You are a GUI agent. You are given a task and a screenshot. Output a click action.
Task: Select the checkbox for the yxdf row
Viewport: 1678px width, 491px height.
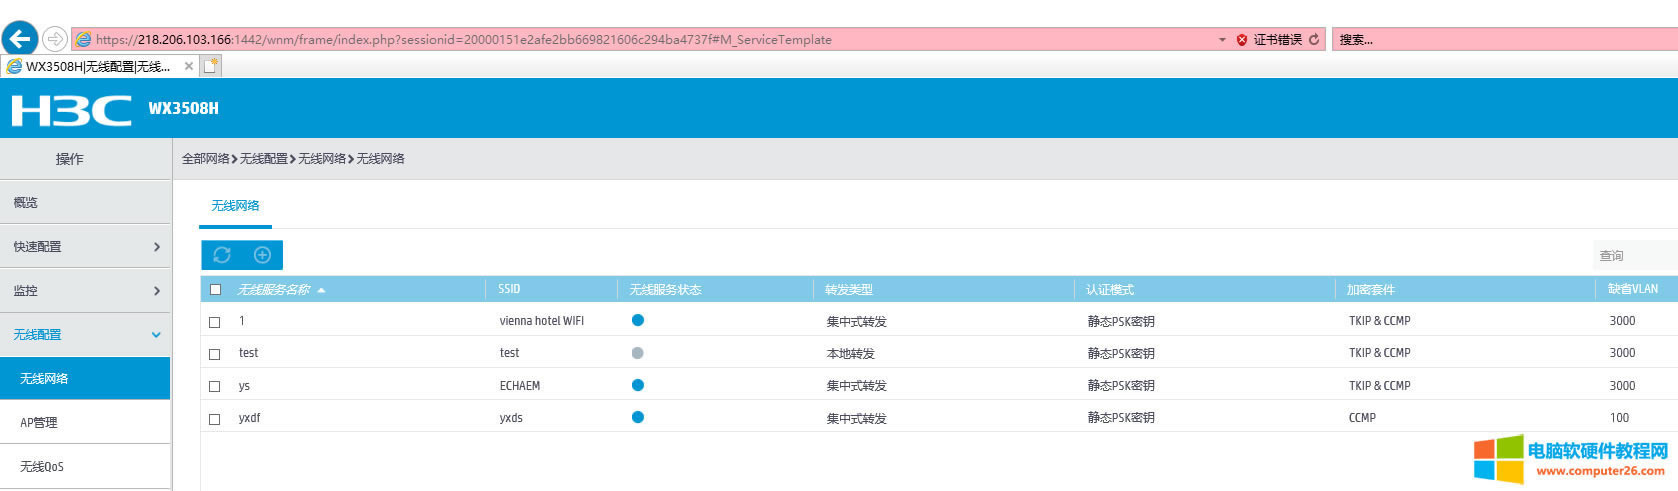(214, 419)
